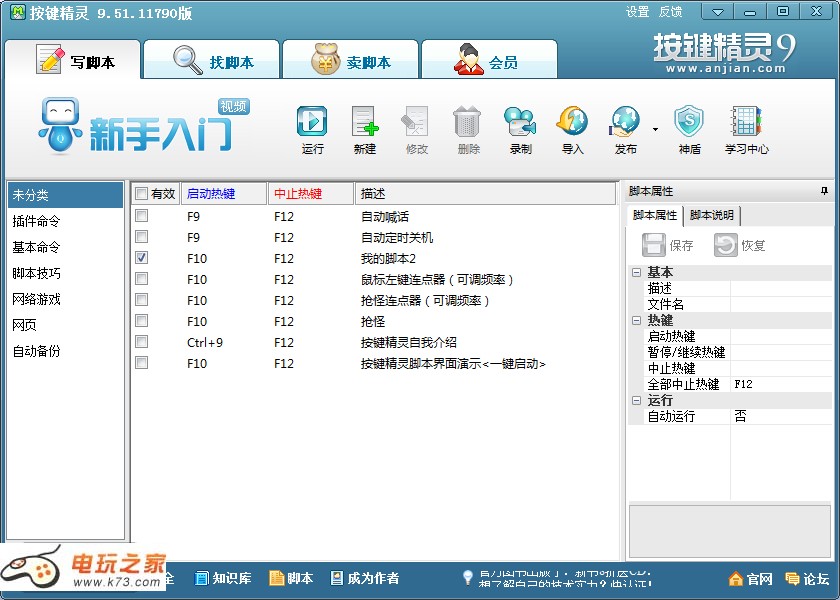Toggle the 有效 header select-all checkbox
This screenshot has height=600, width=840.
[x=141, y=194]
